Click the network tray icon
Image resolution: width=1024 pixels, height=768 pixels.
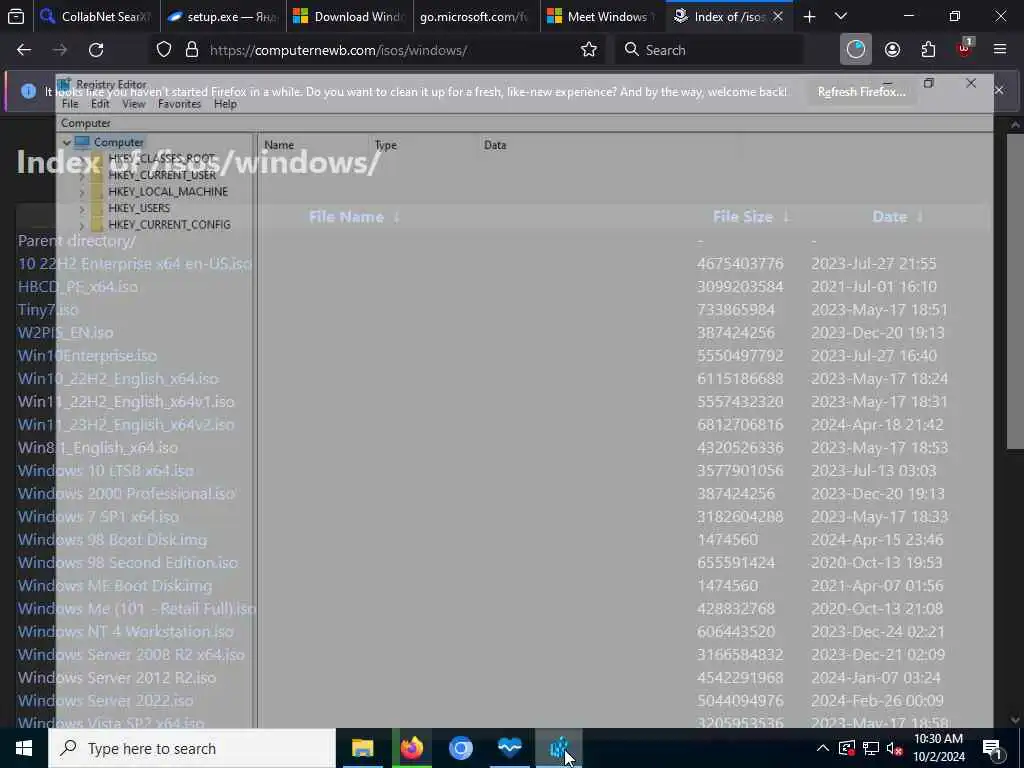871,748
